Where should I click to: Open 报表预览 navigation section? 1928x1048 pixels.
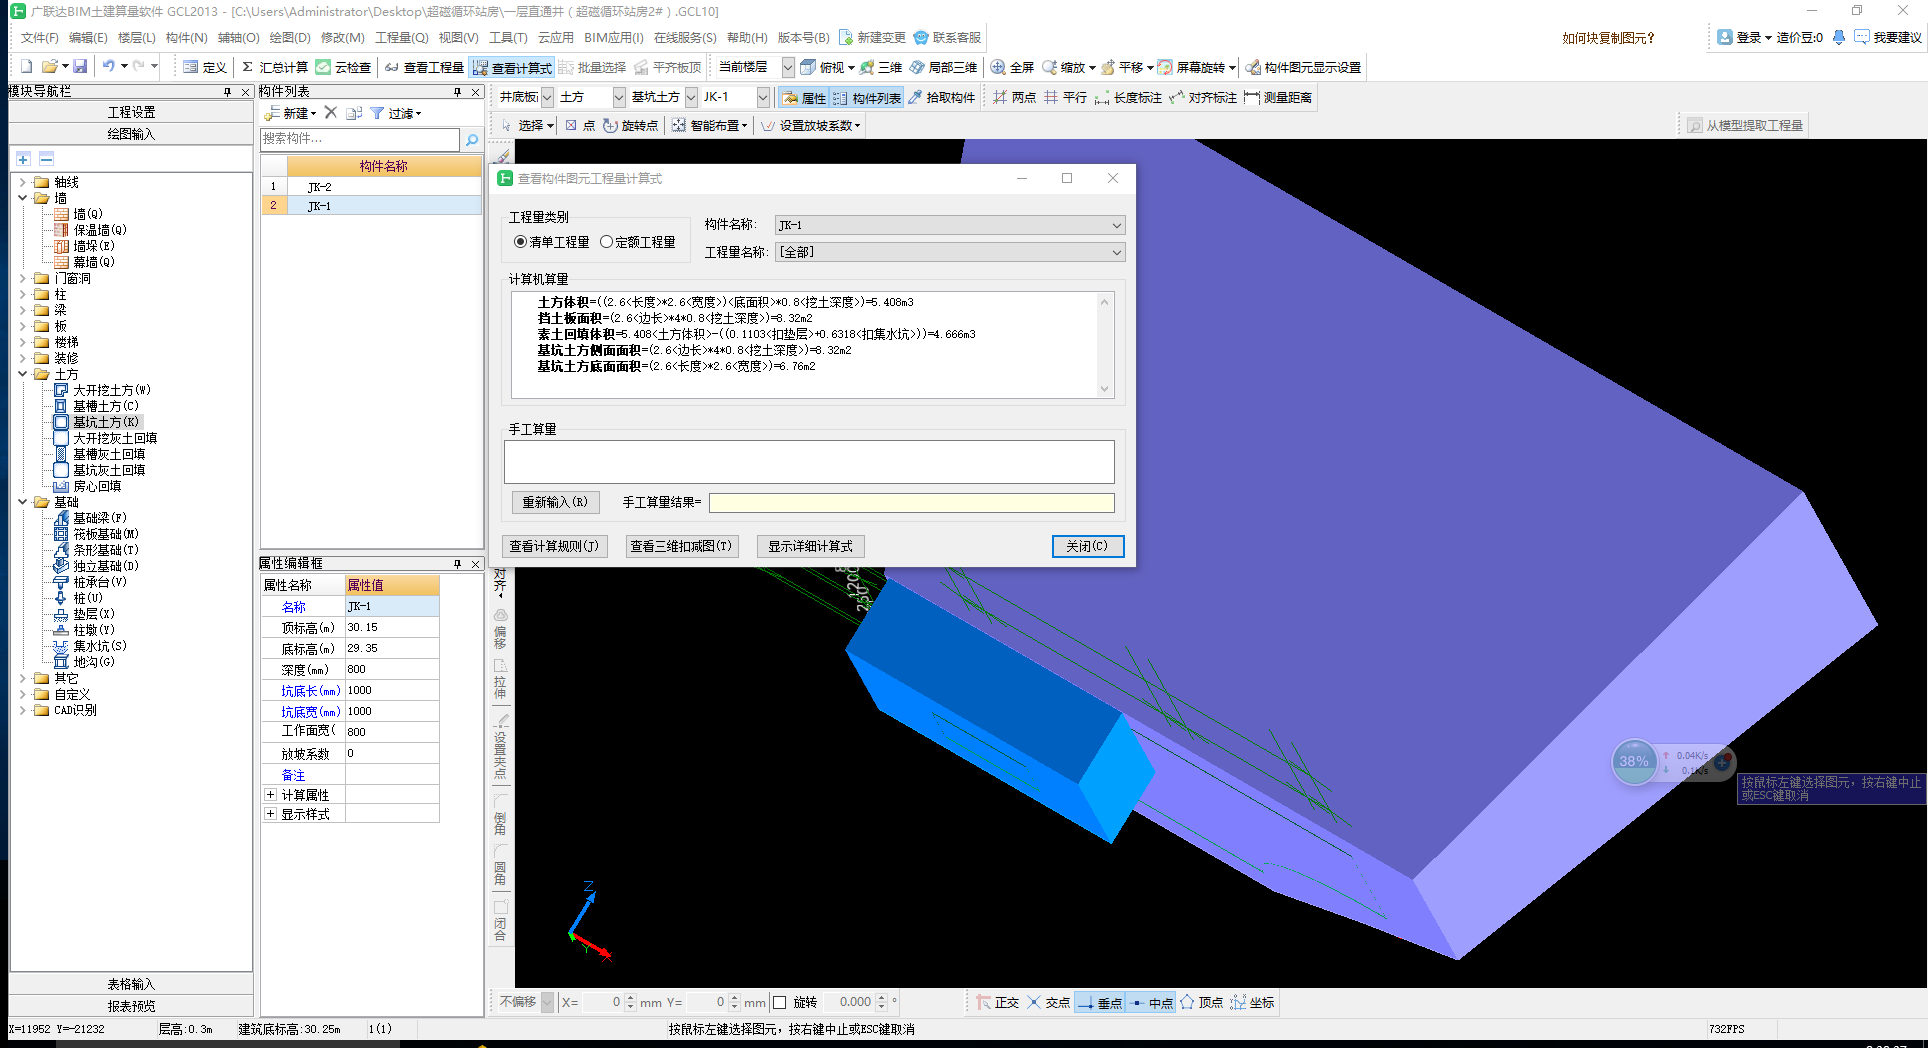(x=131, y=1006)
